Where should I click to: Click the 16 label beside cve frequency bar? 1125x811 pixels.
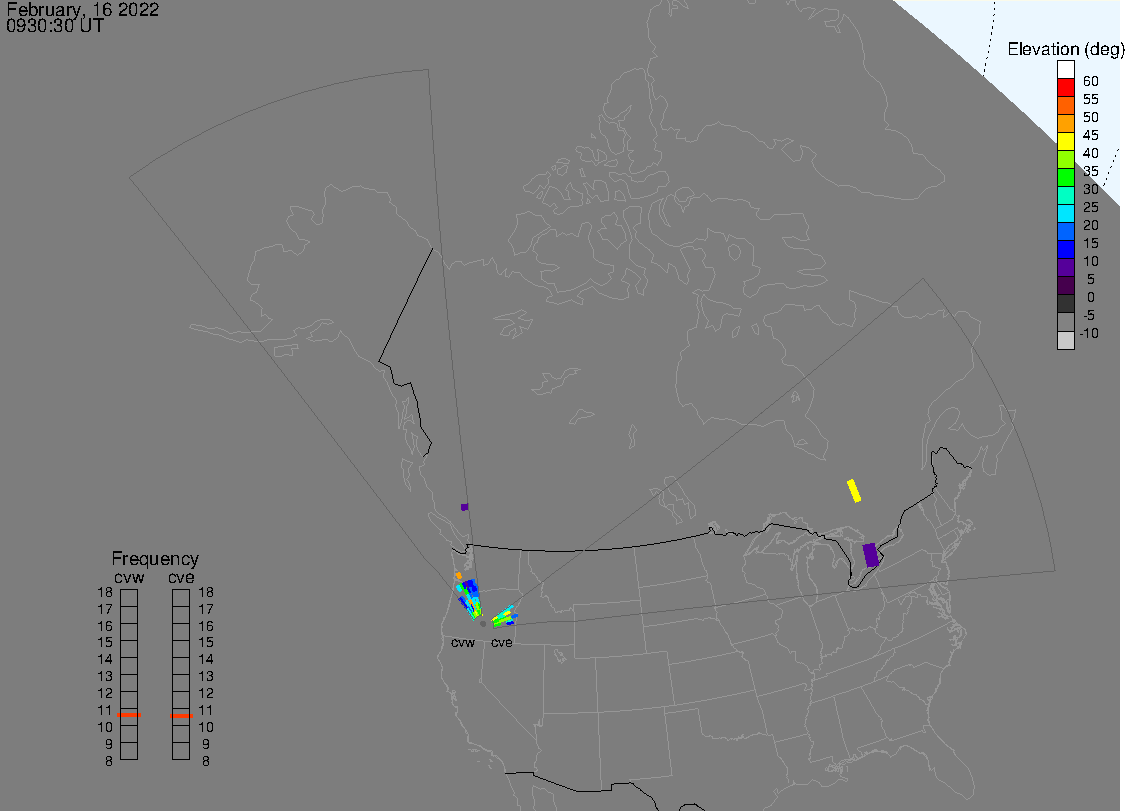tap(206, 626)
